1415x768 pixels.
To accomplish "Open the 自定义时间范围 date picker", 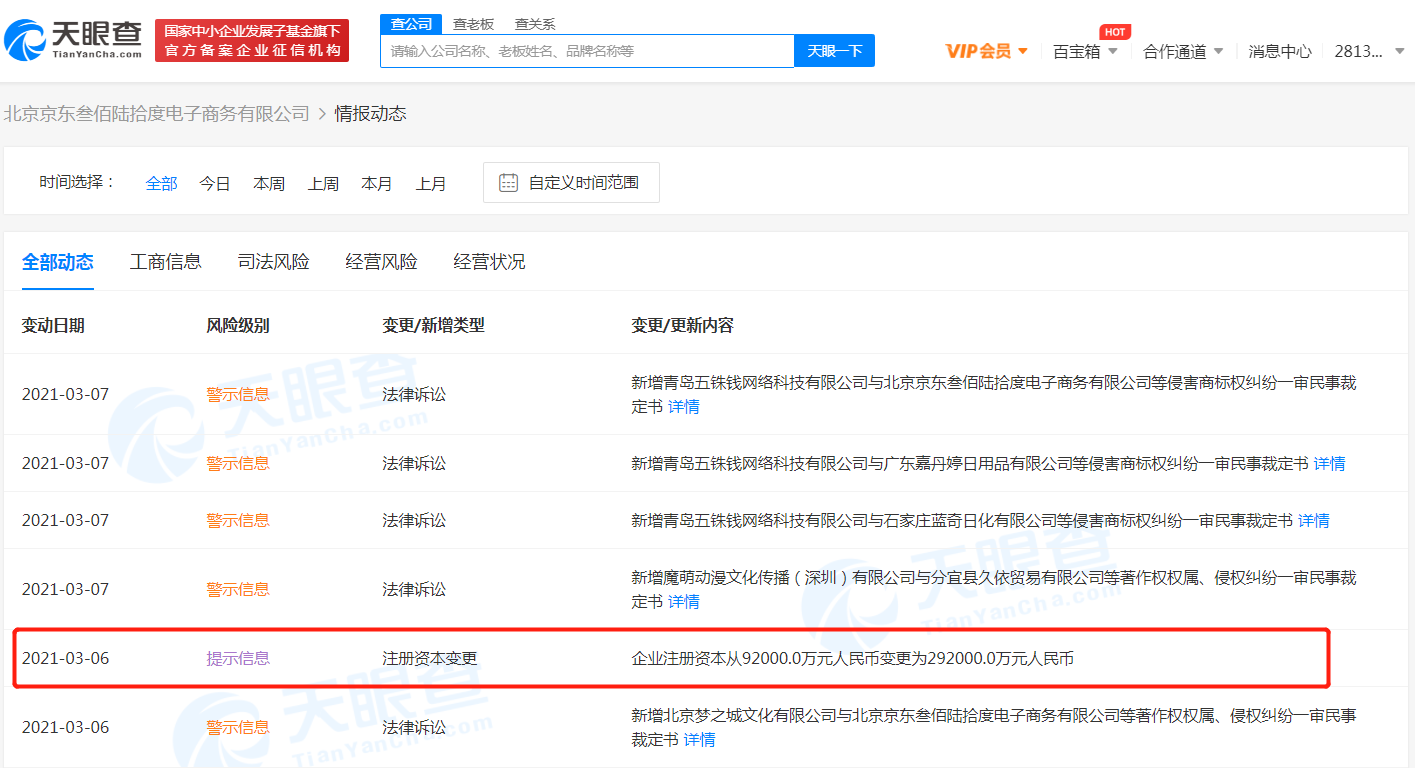I will (x=571, y=182).
